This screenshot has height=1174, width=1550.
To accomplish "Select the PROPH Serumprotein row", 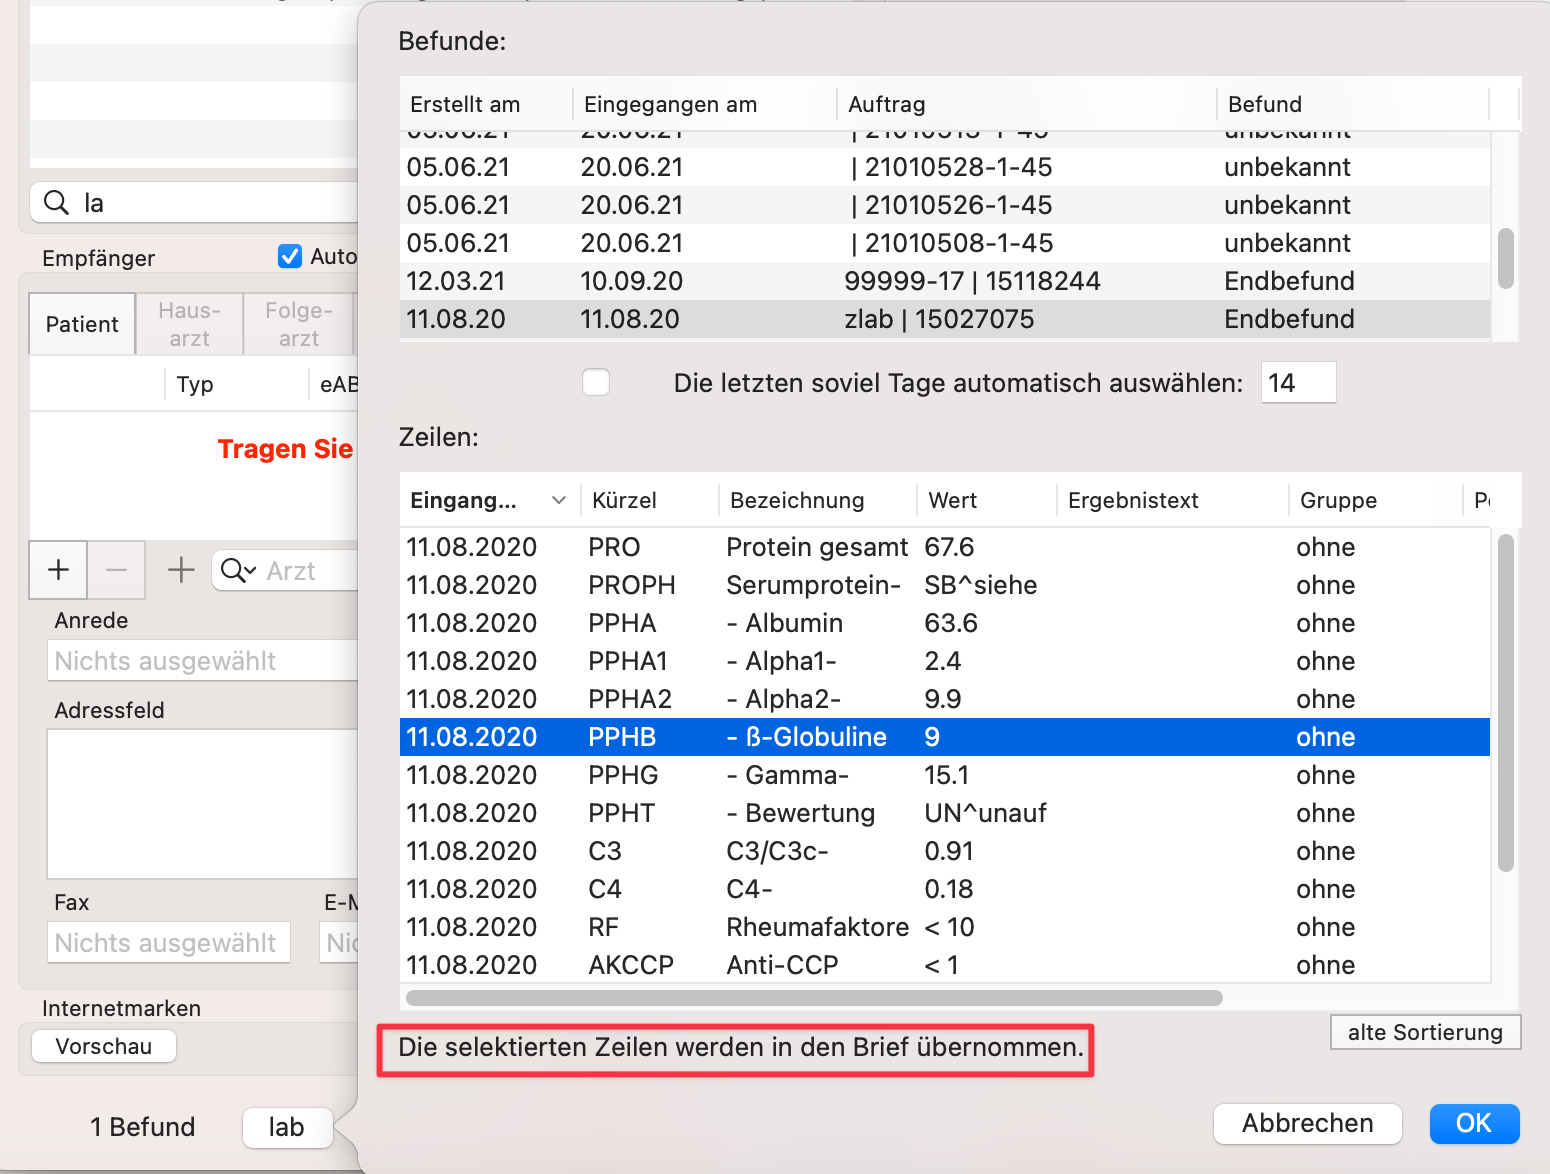I will pos(945,585).
